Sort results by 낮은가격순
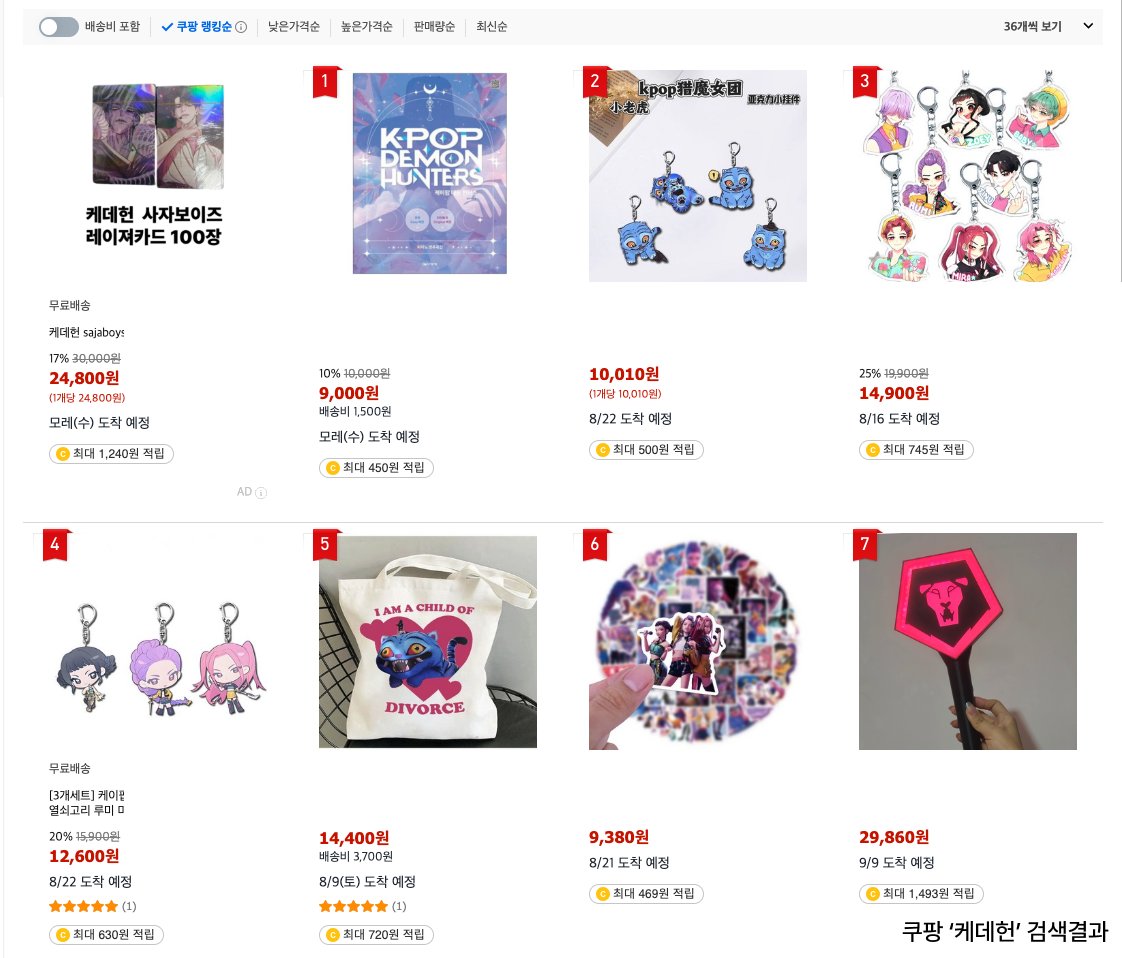The image size is (1122, 958). (x=293, y=27)
